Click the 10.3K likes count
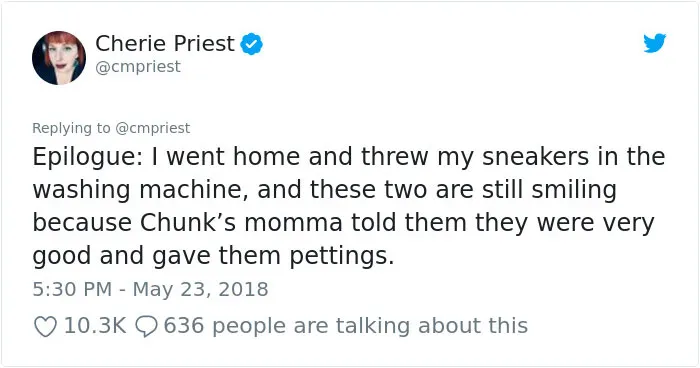 95,326
